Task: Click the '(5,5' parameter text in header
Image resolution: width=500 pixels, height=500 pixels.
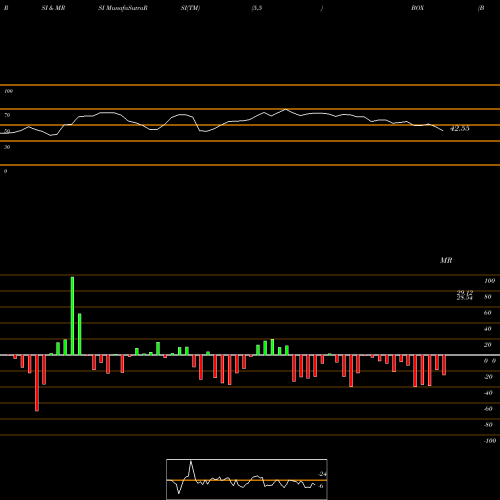Action: (x=257, y=8)
